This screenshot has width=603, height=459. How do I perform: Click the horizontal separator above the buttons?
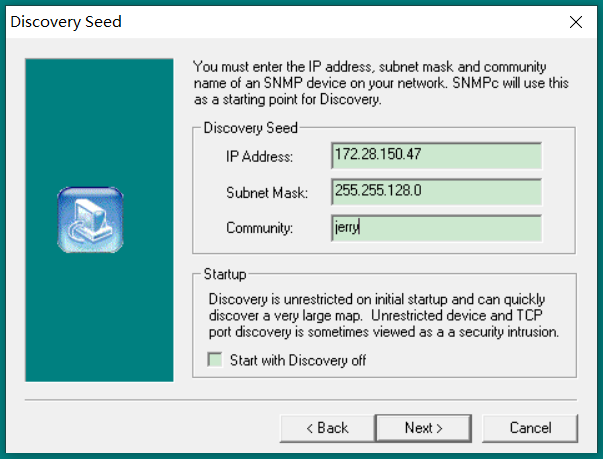[300, 399]
